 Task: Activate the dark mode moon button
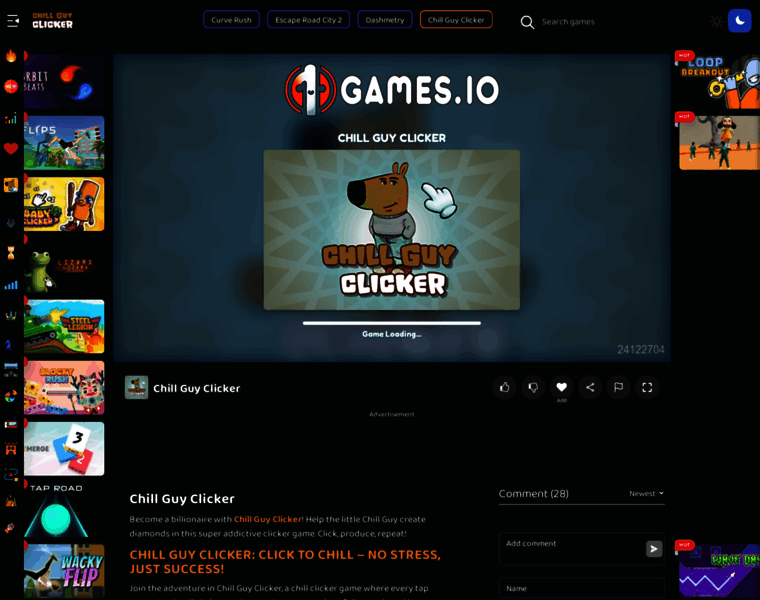(739, 21)
